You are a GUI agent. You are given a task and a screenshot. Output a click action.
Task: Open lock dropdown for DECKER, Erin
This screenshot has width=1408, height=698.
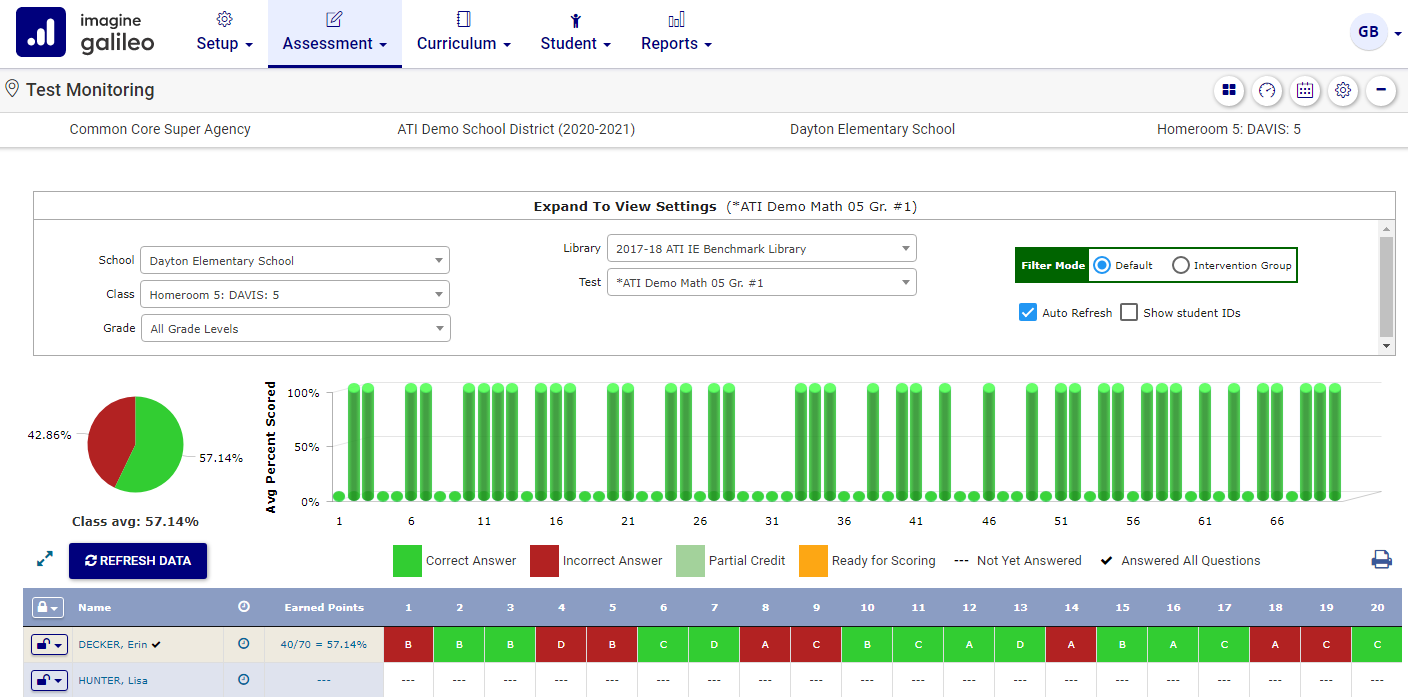click(x=49, y=644)
